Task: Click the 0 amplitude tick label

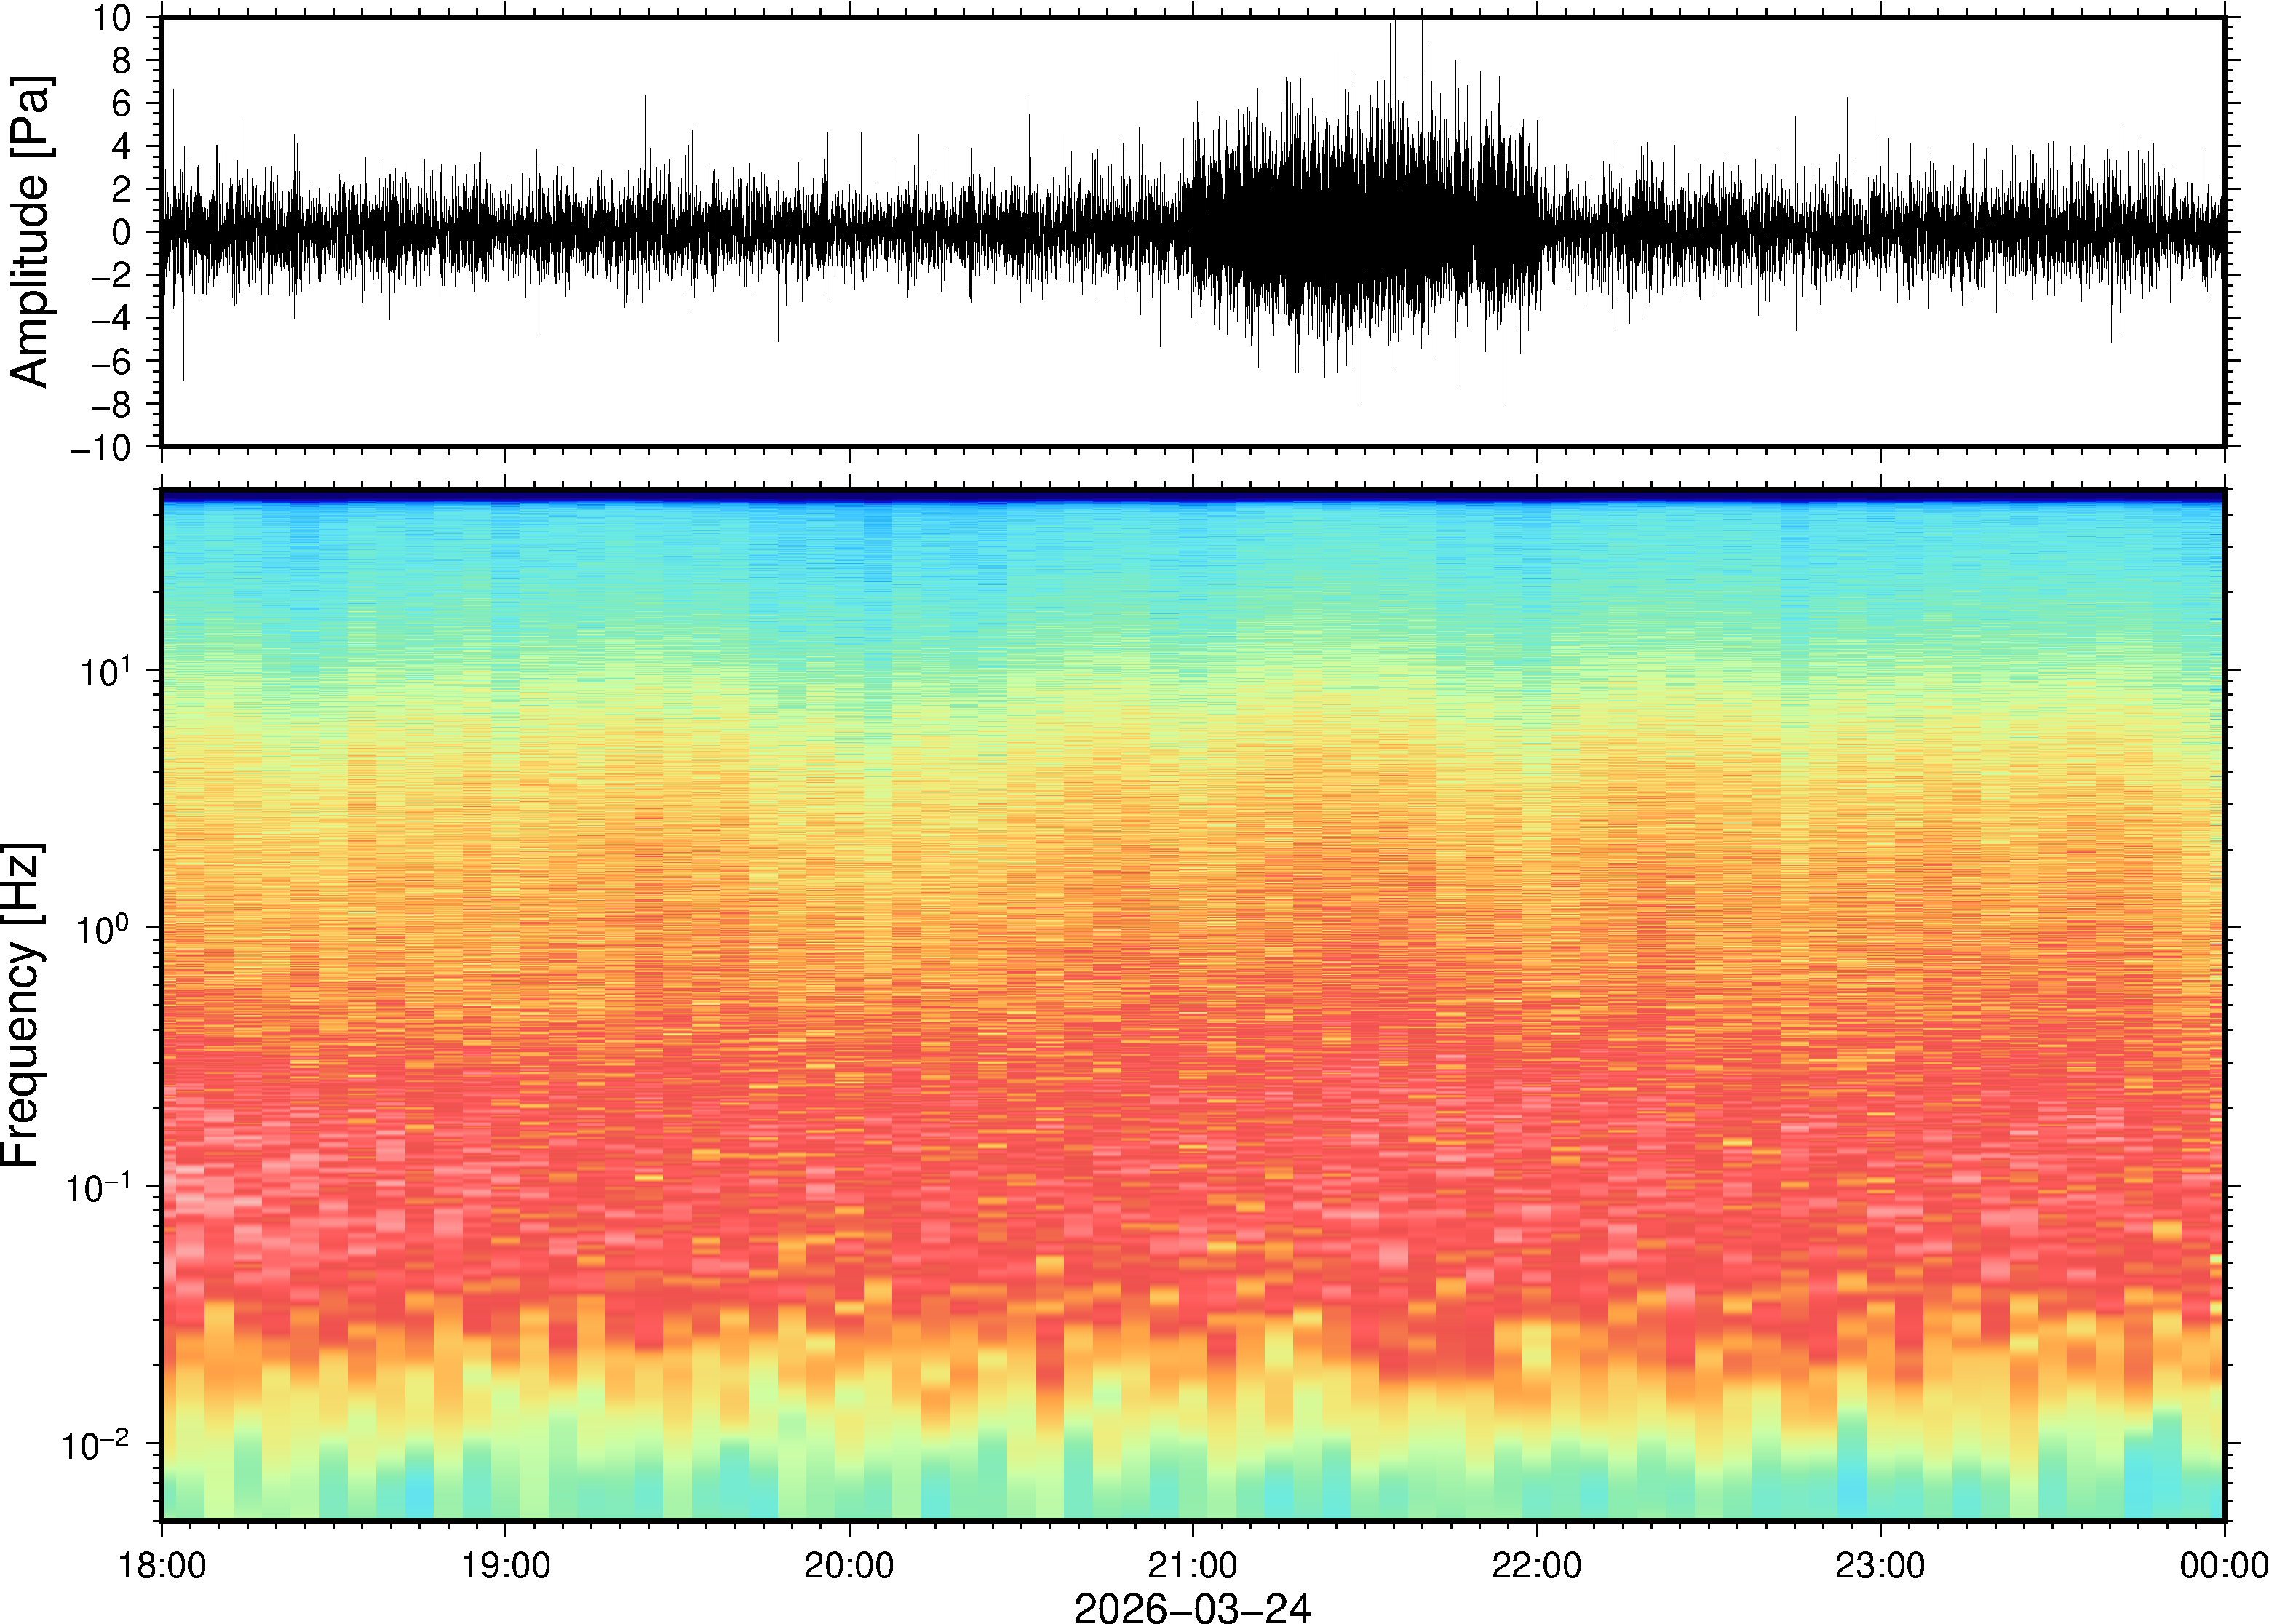Action: click(x=122, y=233)
